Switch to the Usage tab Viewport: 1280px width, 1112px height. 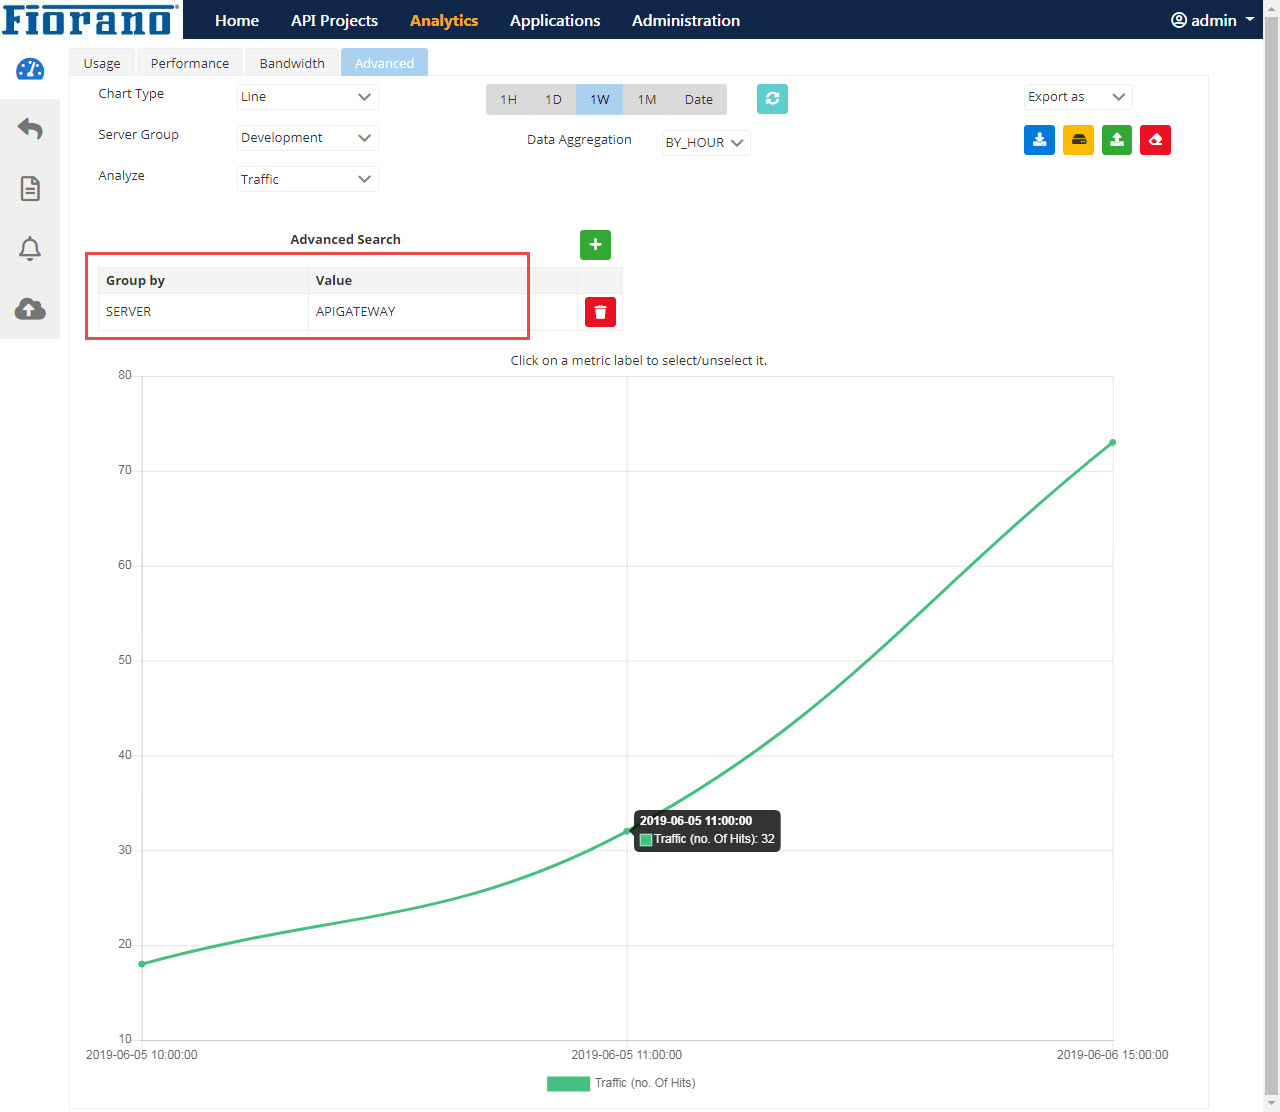(x=102, y=62)
